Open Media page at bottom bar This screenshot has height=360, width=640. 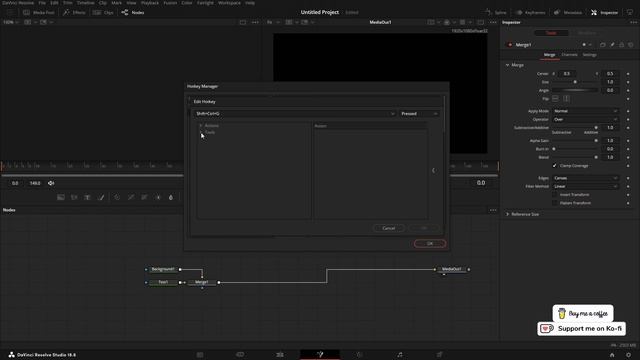point(200,355)
